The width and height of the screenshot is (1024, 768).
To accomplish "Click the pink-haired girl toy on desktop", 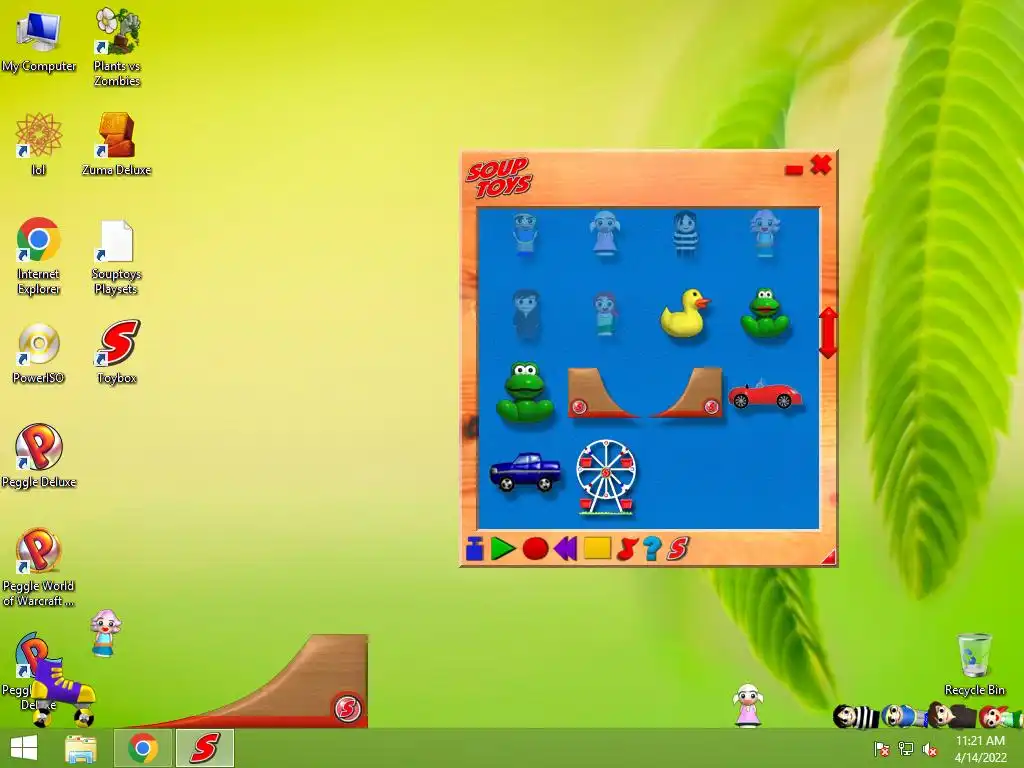I will (105, 633).
